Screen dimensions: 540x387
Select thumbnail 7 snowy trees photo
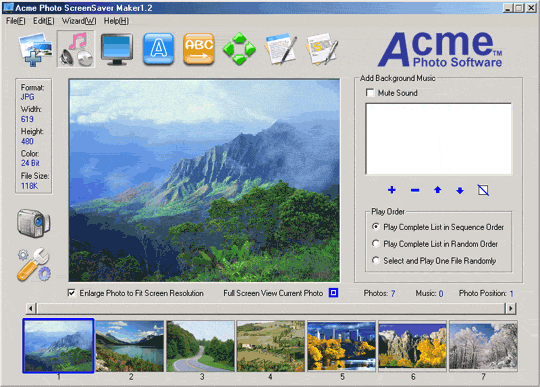click(484, 346)
